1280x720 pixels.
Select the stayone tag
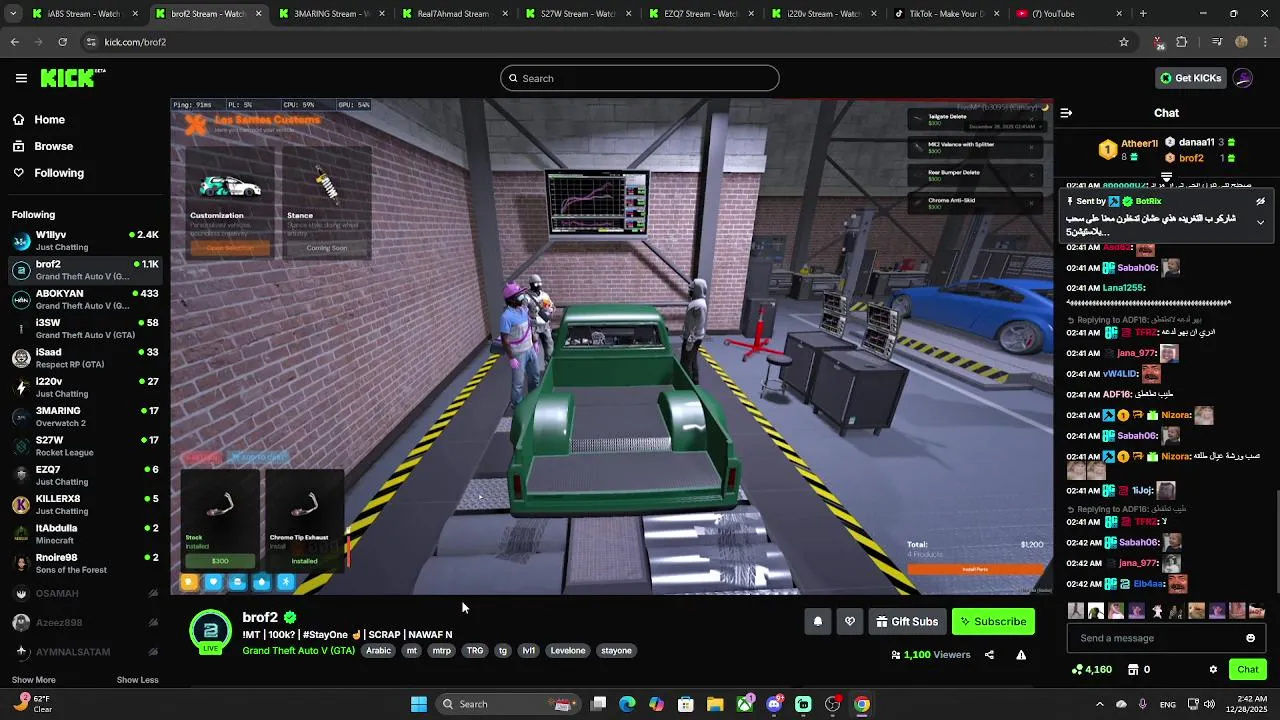pyautogui.click(x=616, y=650)
